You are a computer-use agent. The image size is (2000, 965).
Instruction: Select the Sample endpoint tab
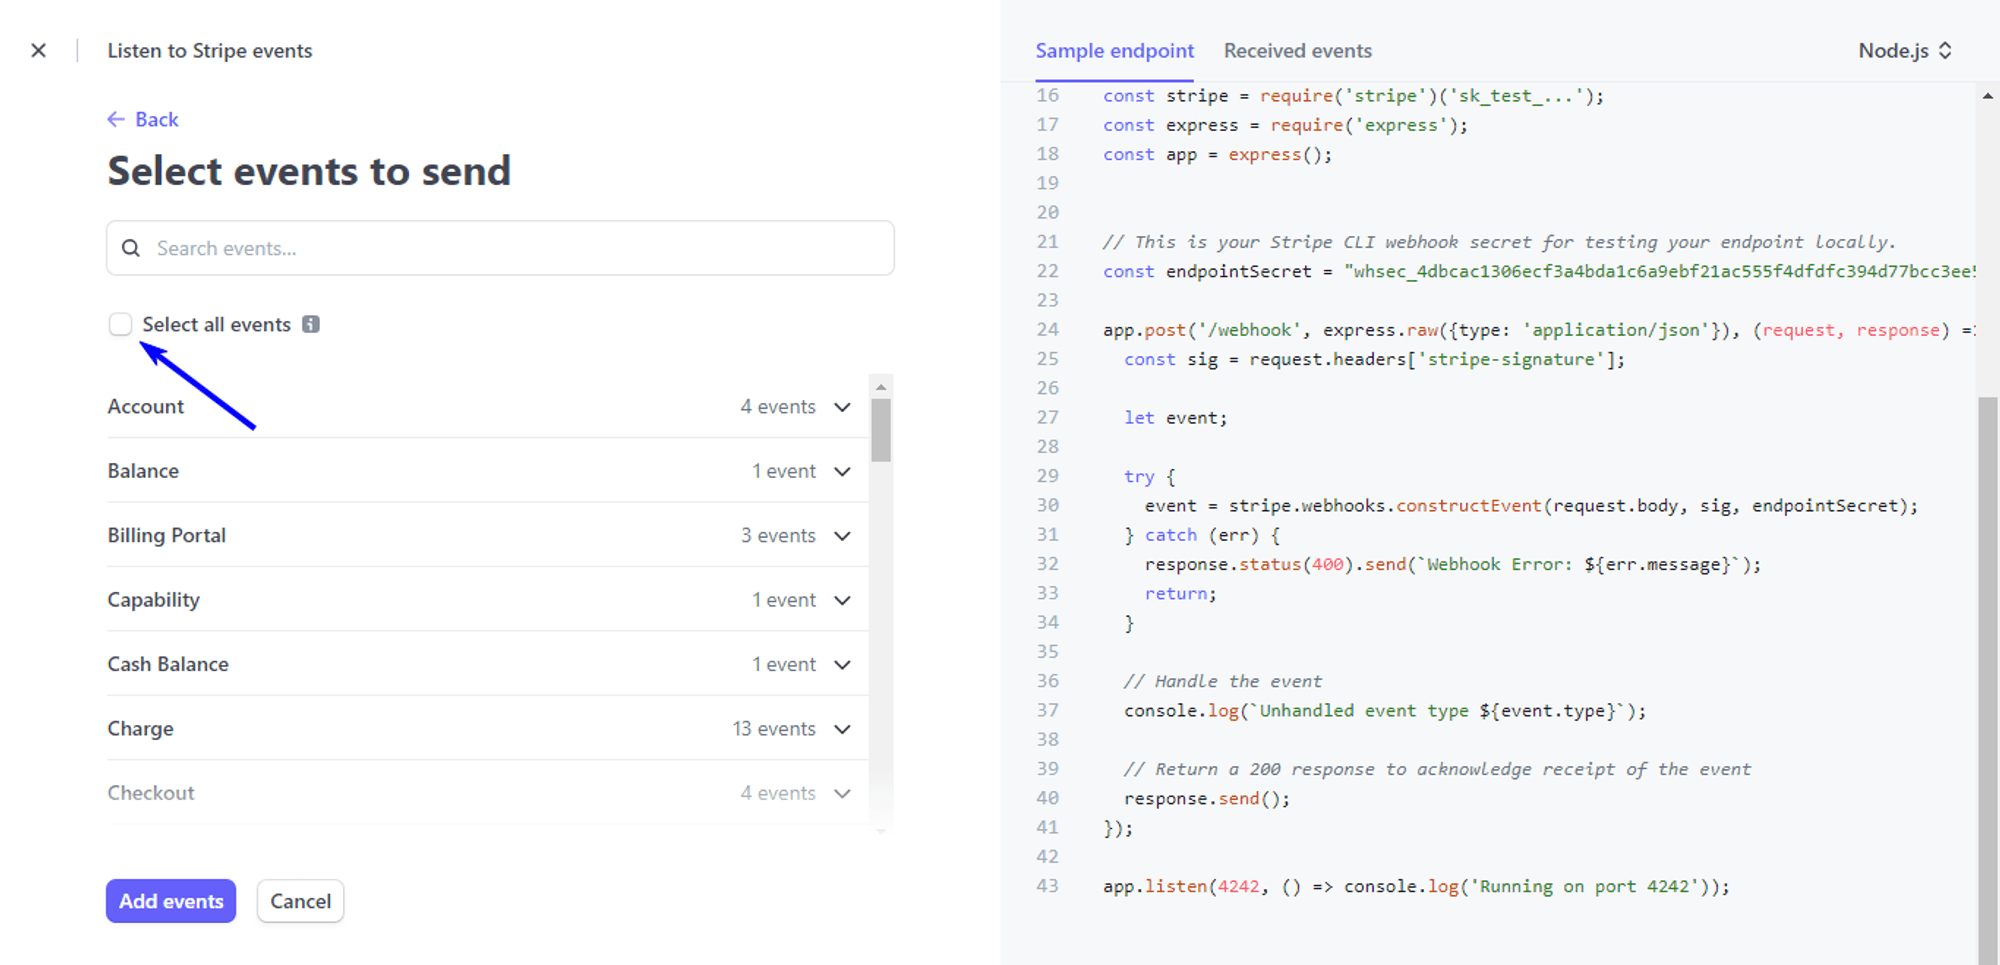1114,51
